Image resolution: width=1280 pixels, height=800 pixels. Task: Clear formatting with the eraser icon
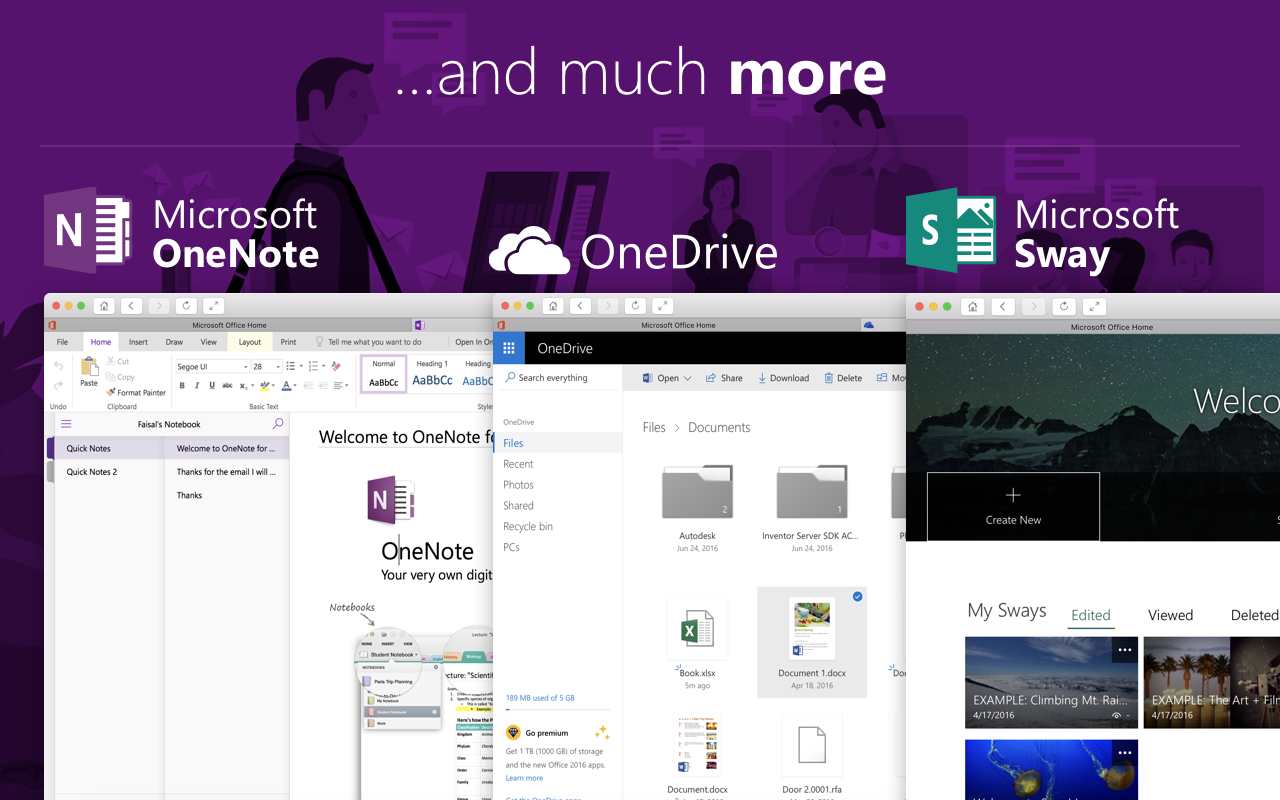(336, 367)
